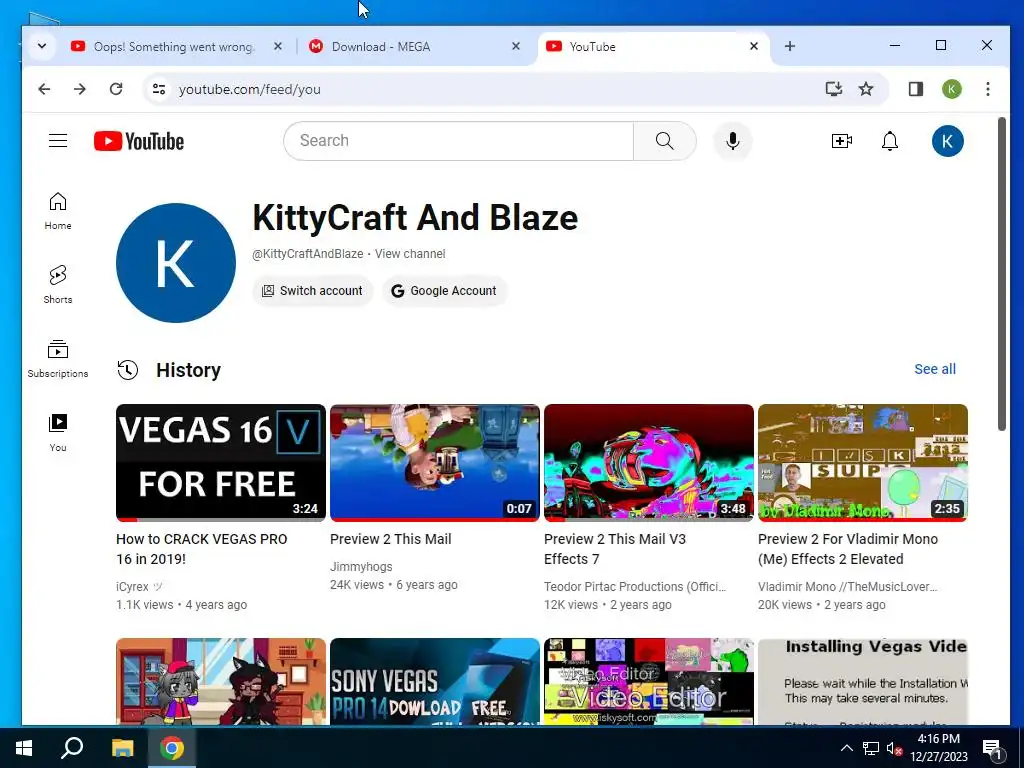Open the Video Editor thumbnail
Screen dimensions: 1024x768
tap(648, 681)
